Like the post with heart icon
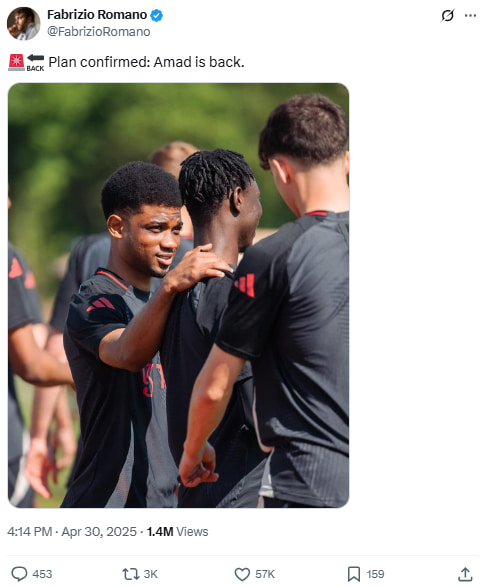 click(x=242, y=574)
